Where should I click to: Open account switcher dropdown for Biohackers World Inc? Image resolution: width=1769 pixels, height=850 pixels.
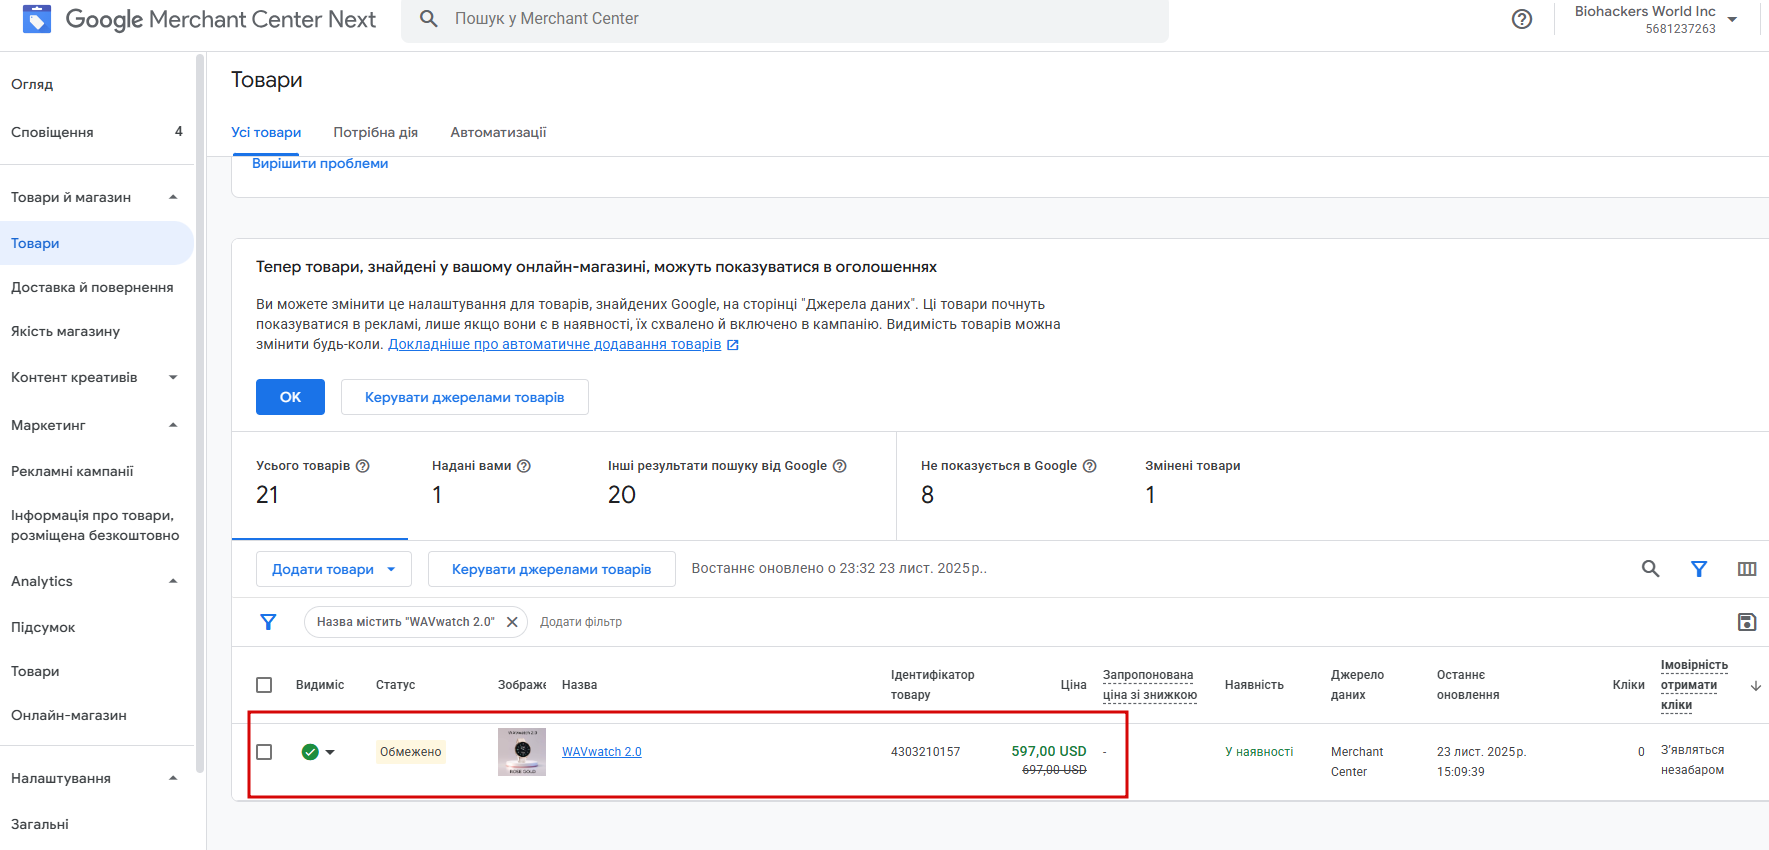(x=1732, y=20)
